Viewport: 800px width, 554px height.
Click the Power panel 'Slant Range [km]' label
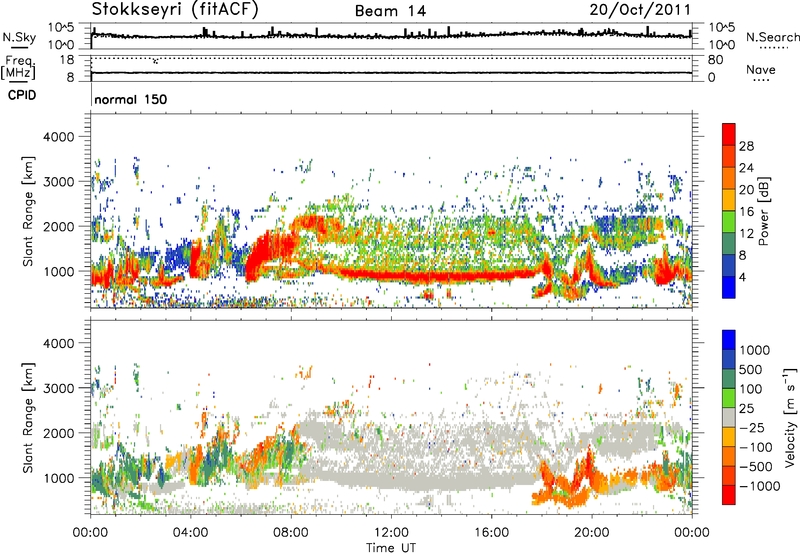28,211
